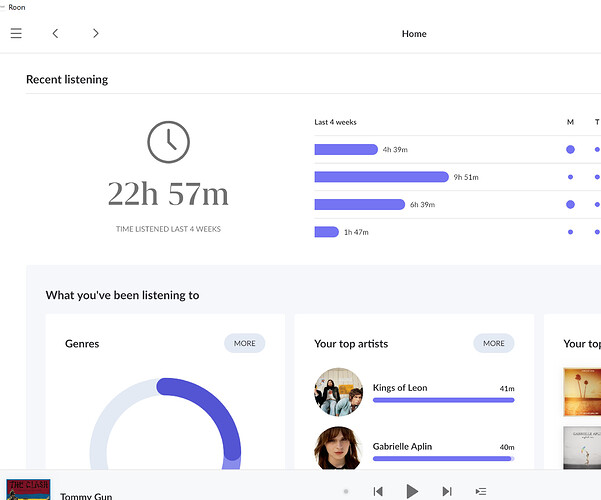The width and height of the screenshot is (601, 500).
Task: Open the Gabrielle Aplin album cover
Action: 582,448
